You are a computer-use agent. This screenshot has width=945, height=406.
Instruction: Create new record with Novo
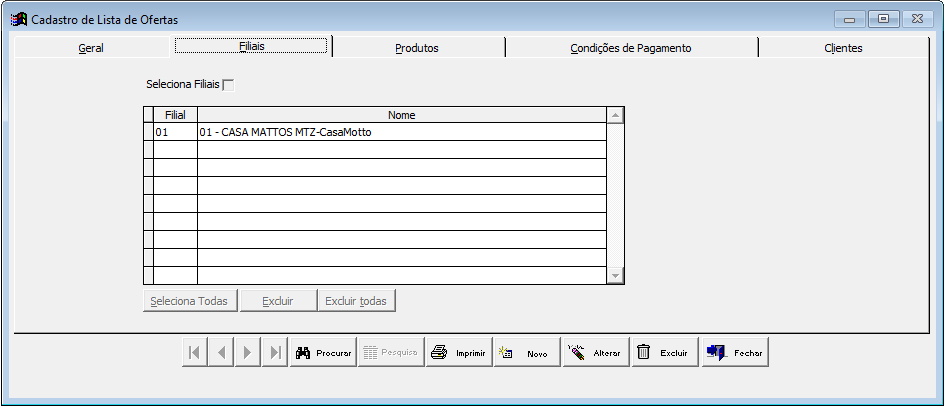pos(526,352)
